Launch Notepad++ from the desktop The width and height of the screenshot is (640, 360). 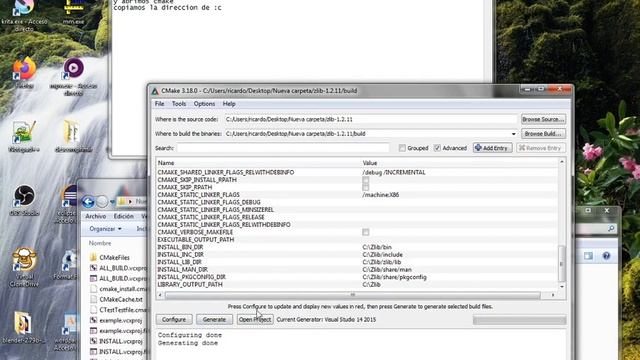pos(24,132)
